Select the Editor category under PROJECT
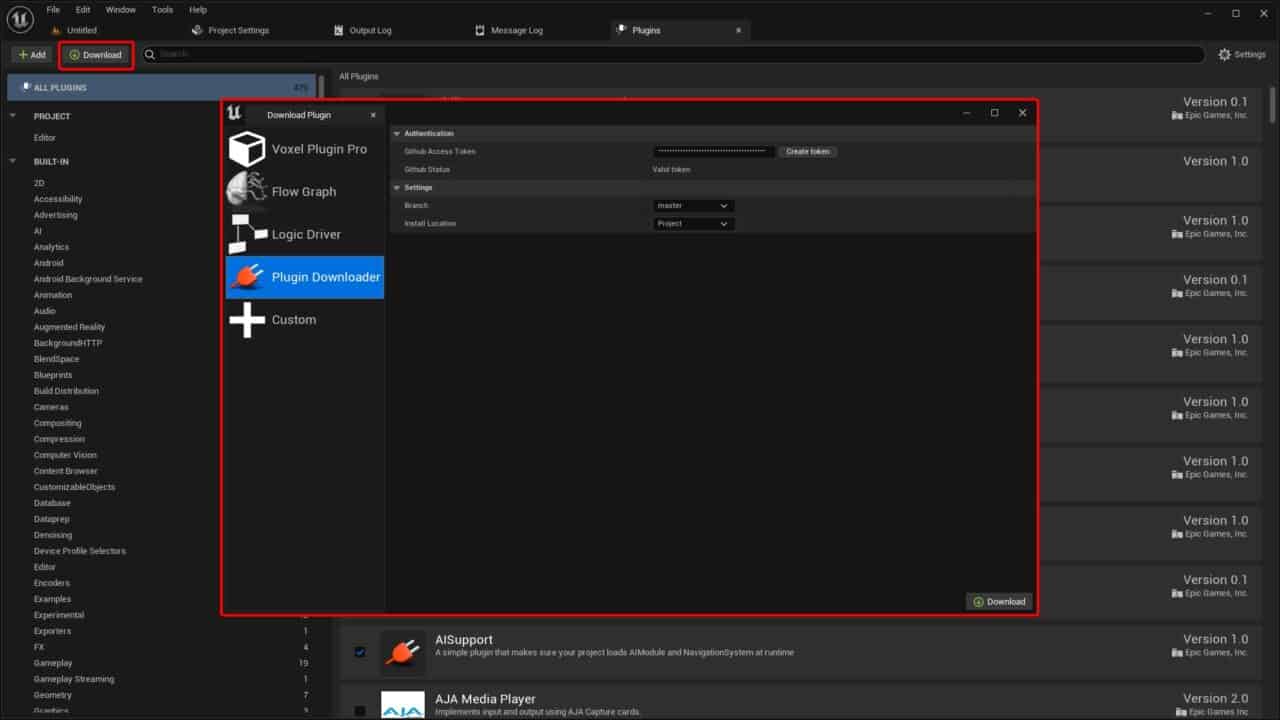Viewport: 1280px width, 720px height. coord(45,138)
